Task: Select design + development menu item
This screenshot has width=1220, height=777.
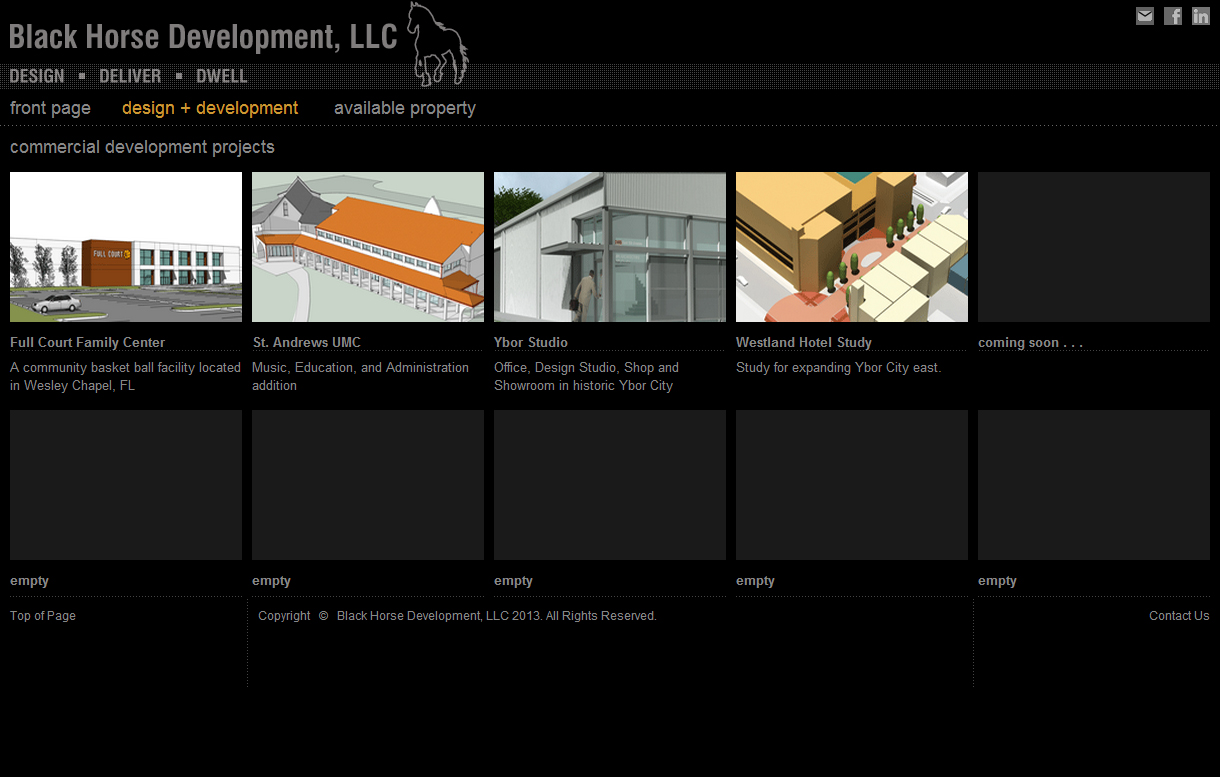Action: click(x=210, y=108)
